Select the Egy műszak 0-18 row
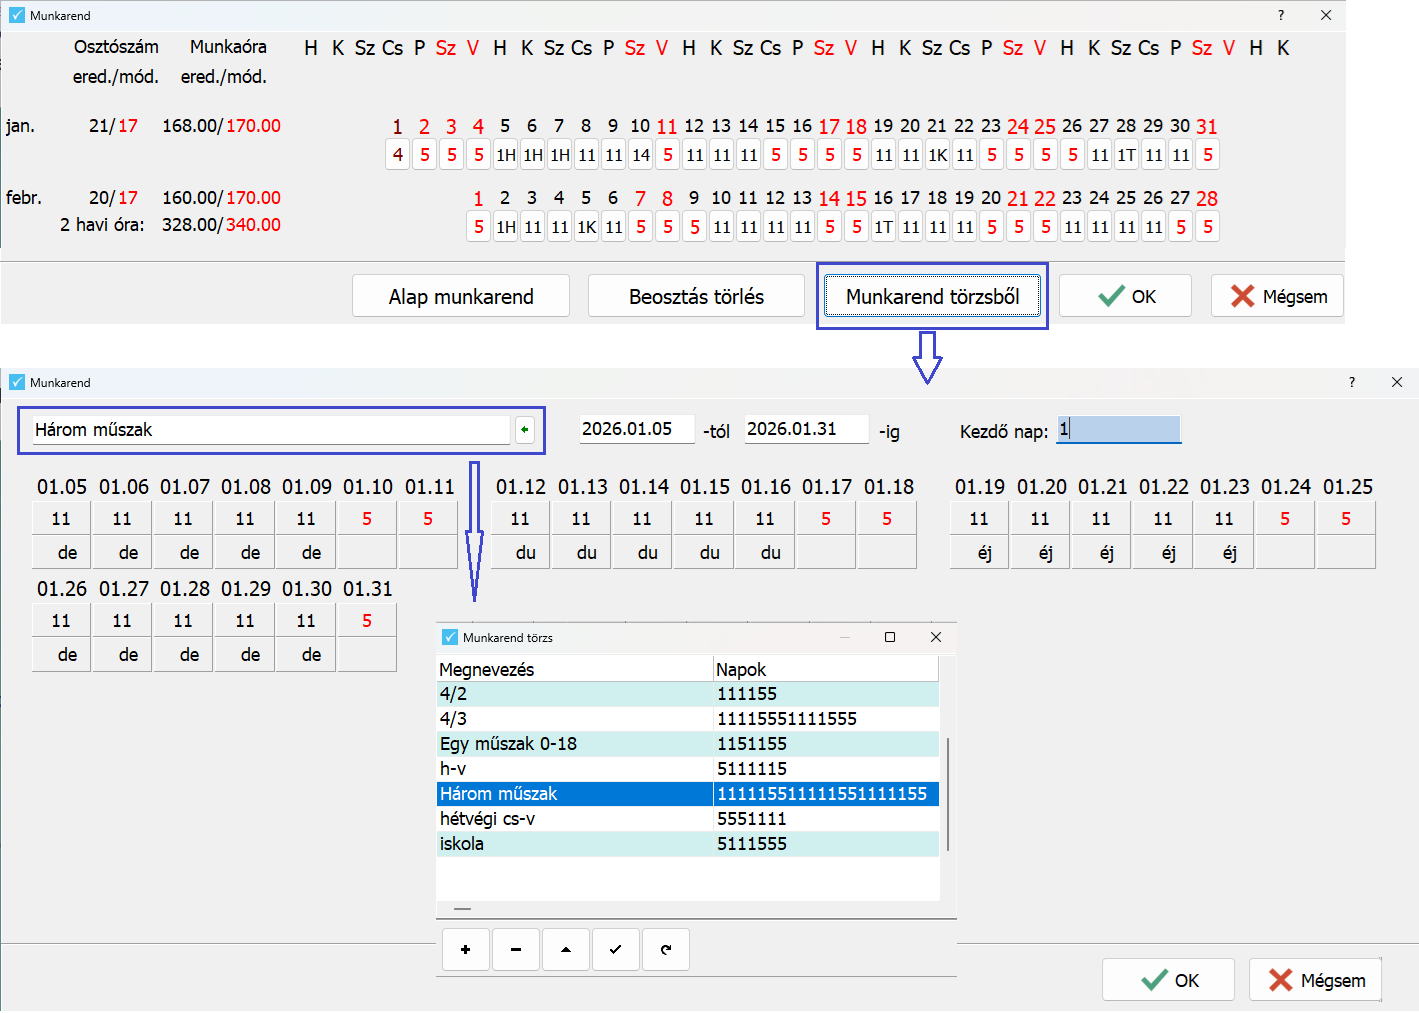The image size is (1419, 1013). tap(575, 744)
